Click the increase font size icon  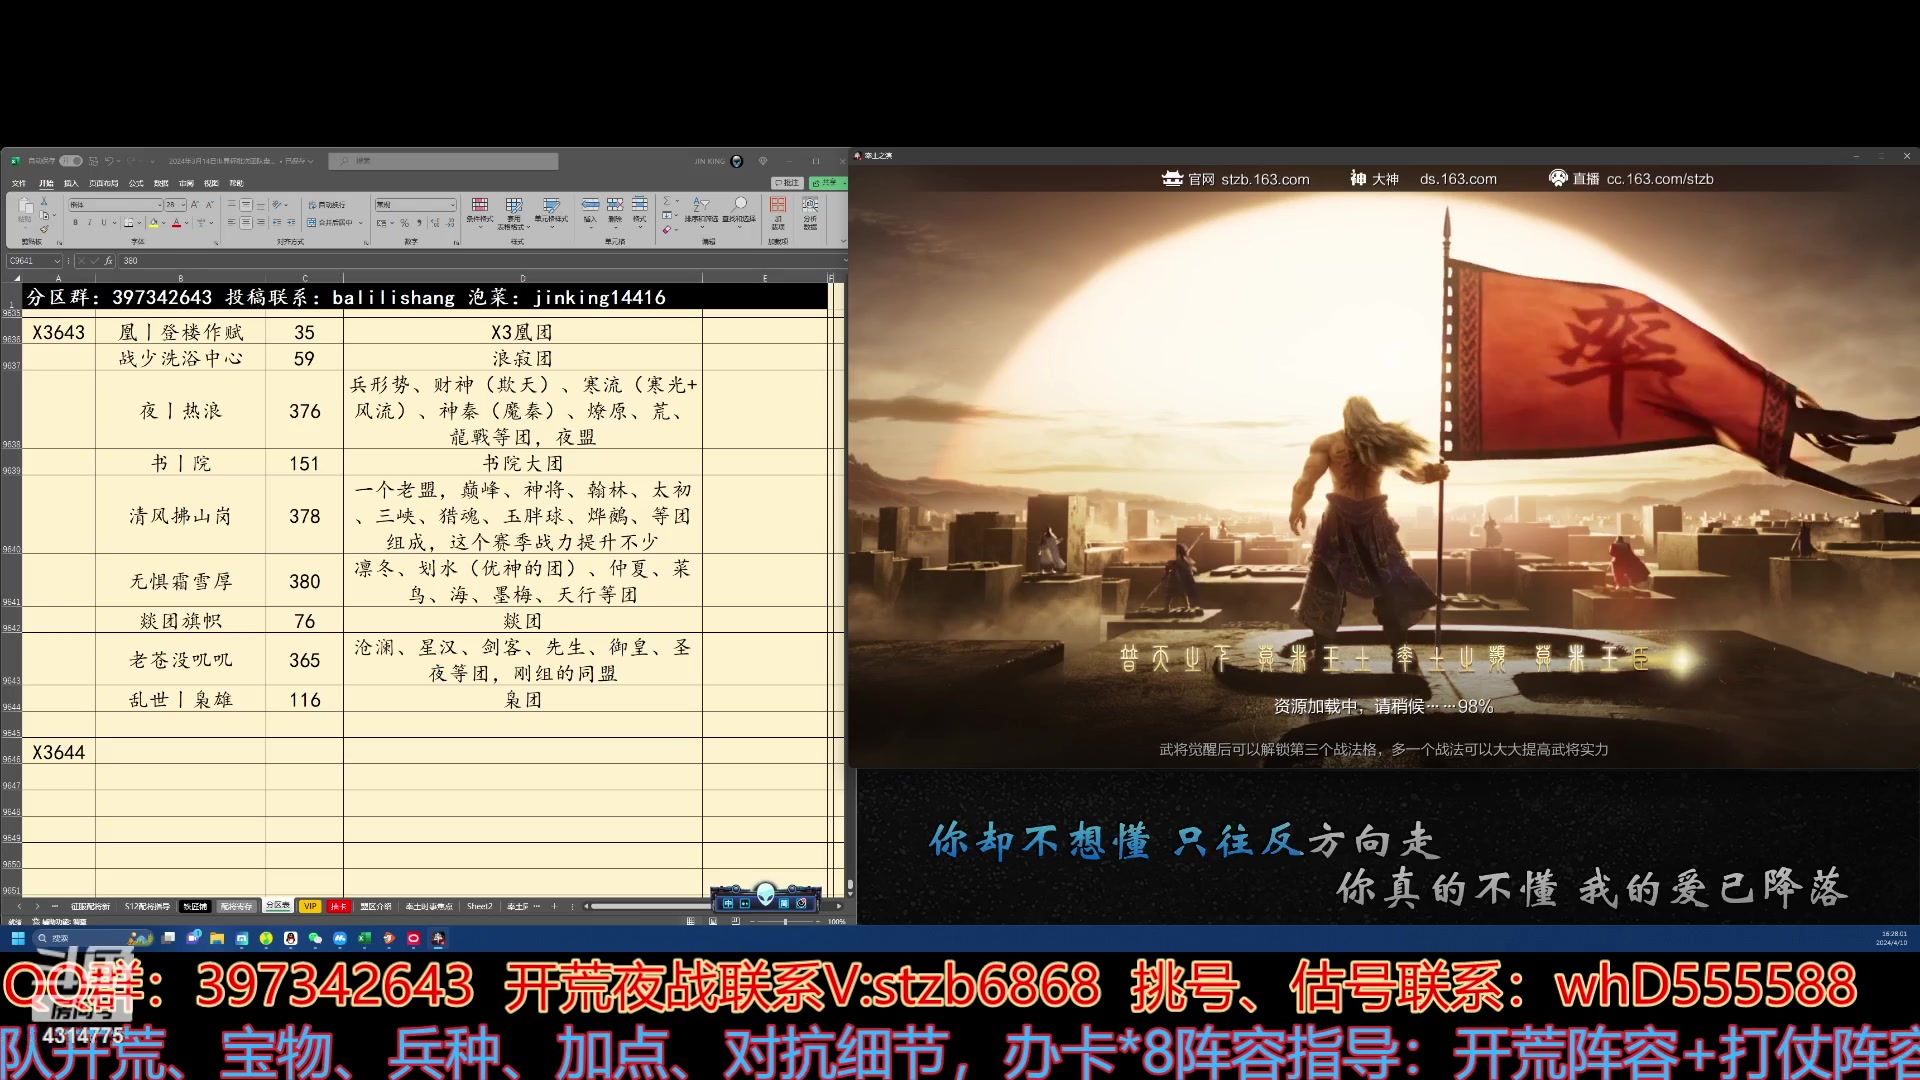pos(195,205)
